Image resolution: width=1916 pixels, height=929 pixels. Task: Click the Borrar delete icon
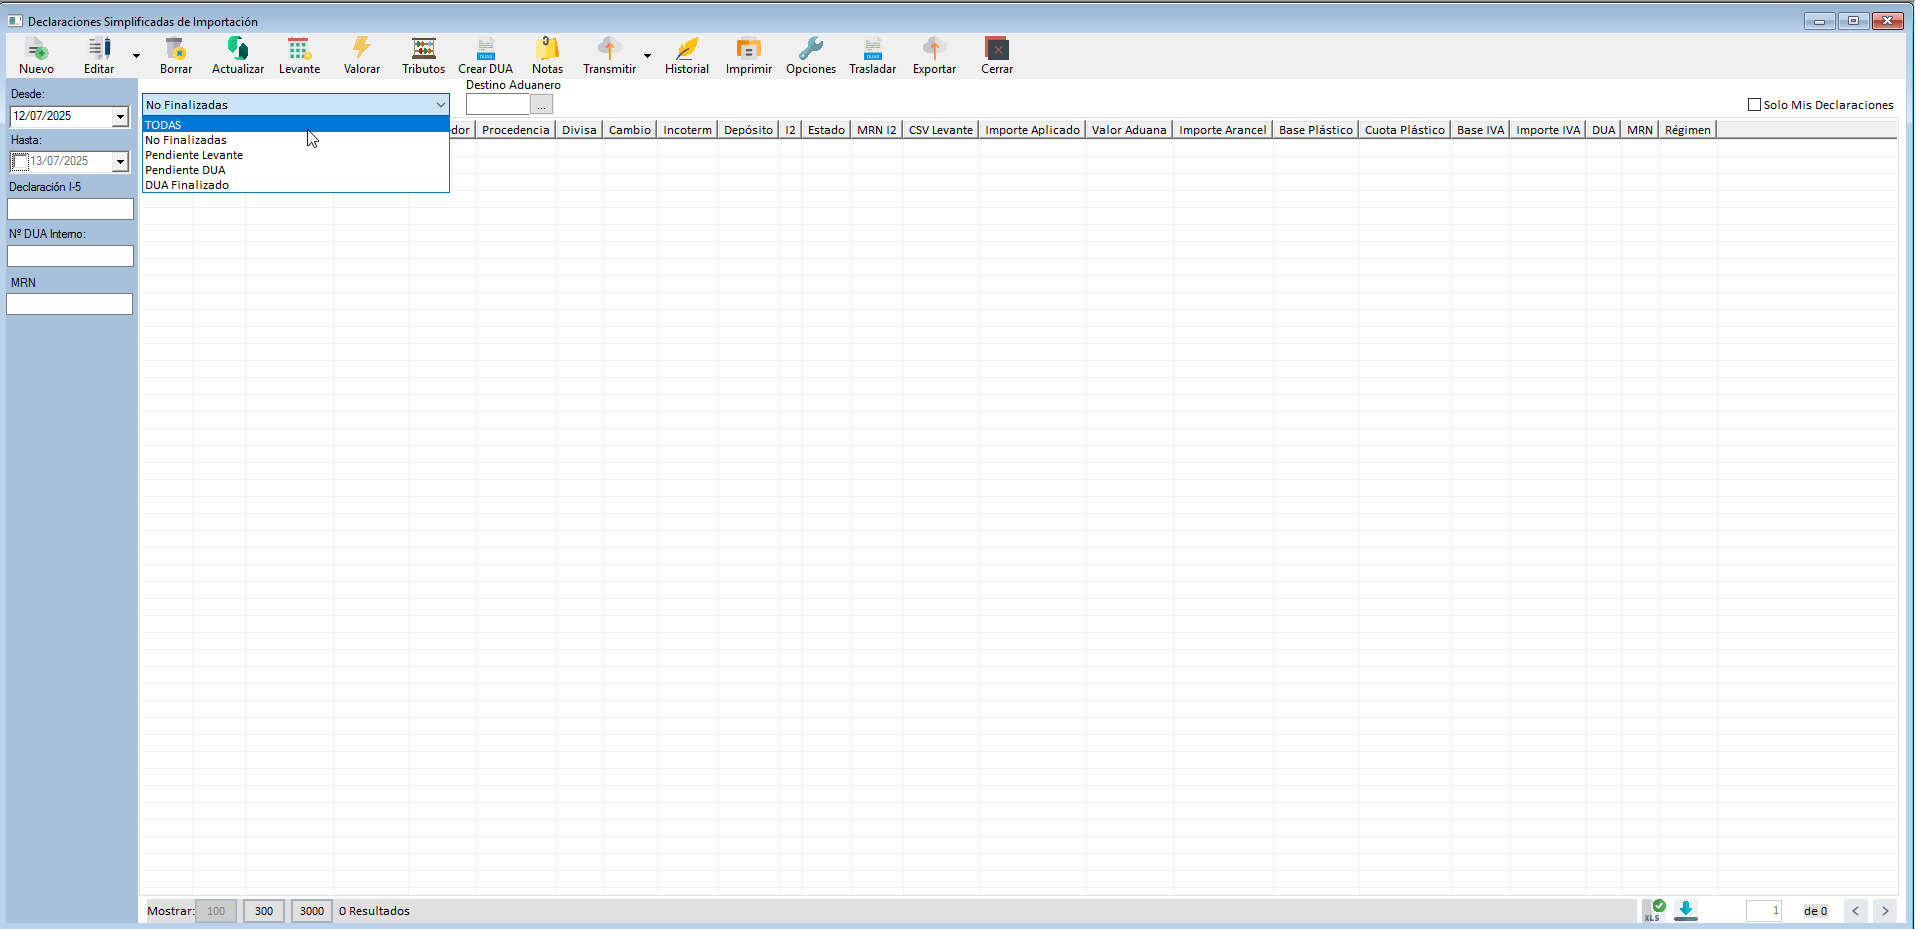coord(176,50)
